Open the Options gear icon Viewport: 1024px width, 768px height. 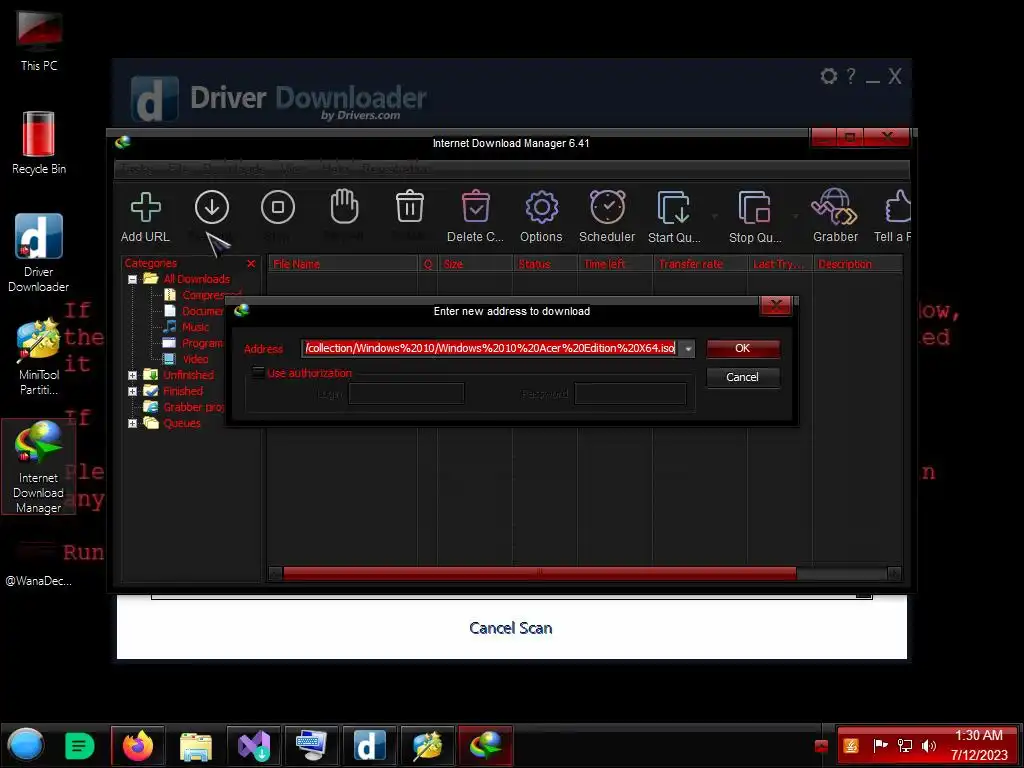pos(541,208)
